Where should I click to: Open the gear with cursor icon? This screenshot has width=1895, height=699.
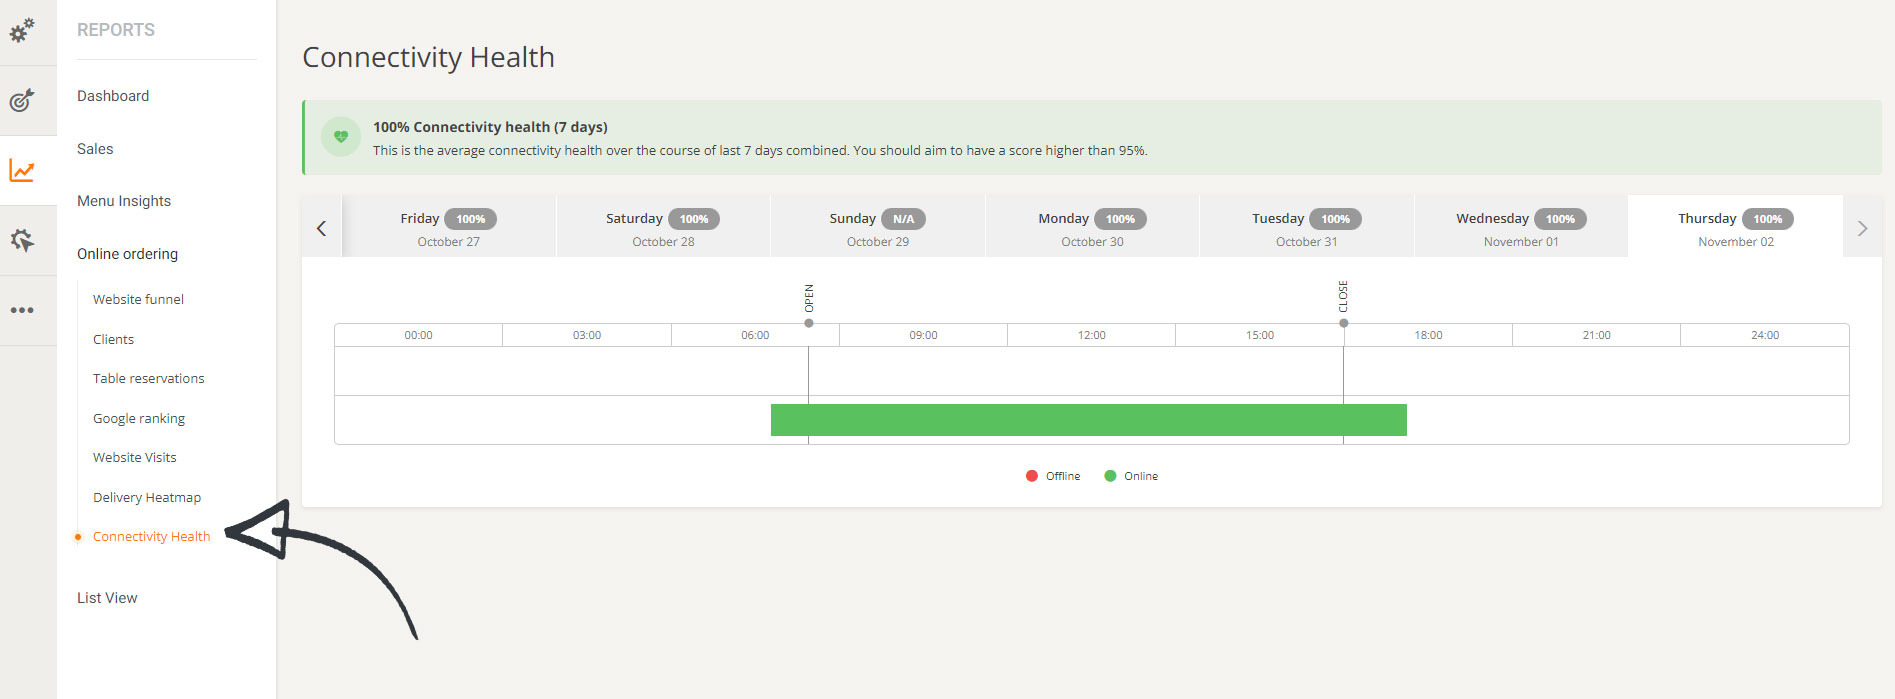pyautogui.click(x=22, y=240)
